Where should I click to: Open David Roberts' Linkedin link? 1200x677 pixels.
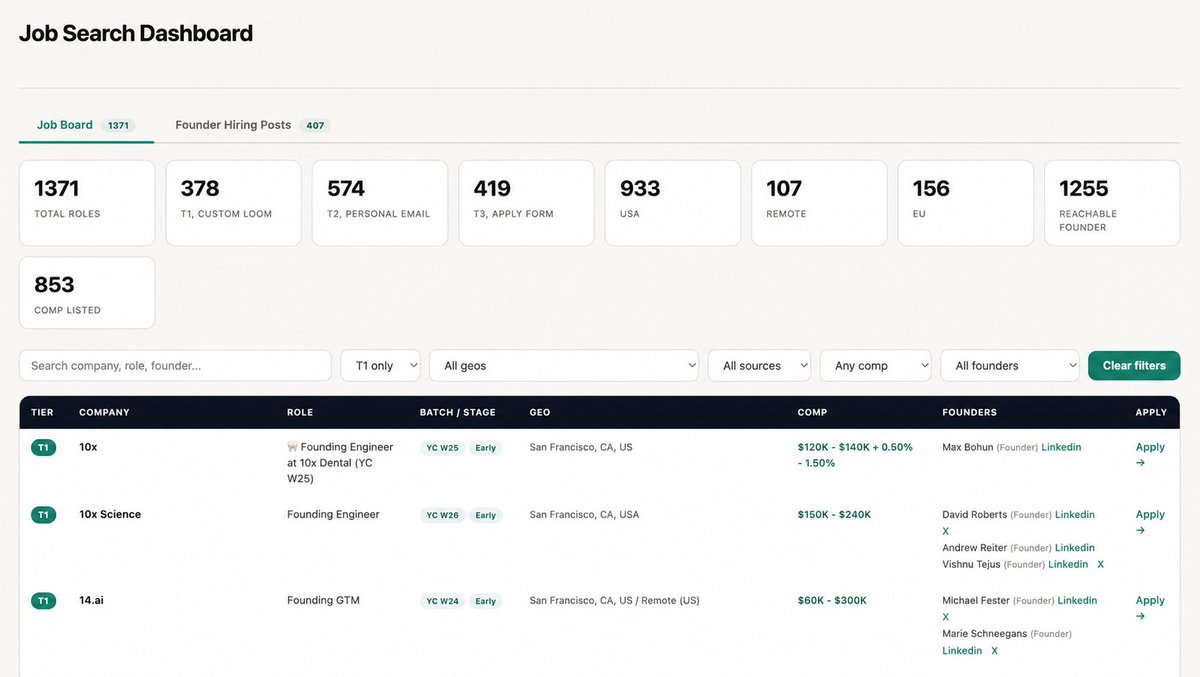pyautogui.click(x=1075, y=514)
